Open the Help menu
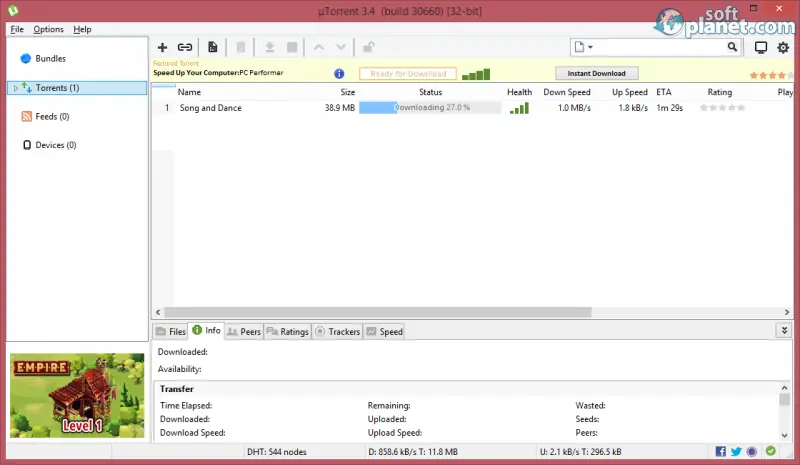 (82, 29)
